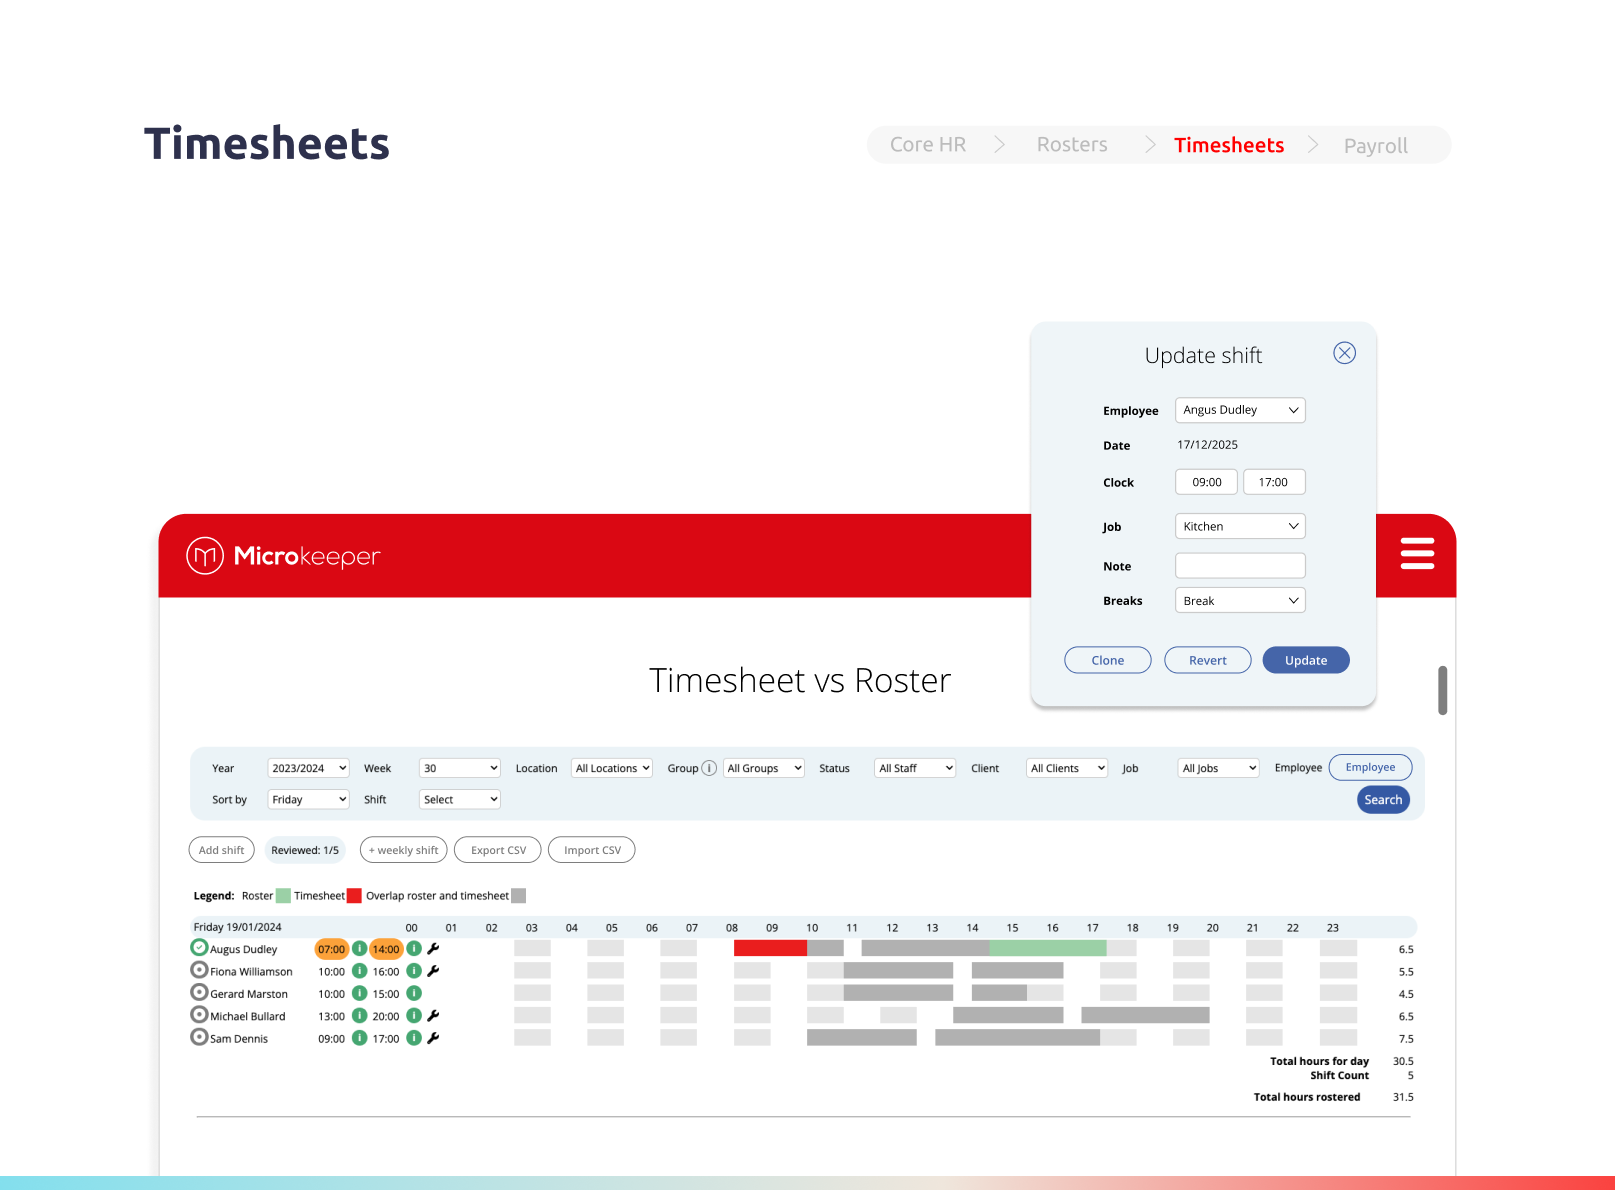The width and height of the screenshot is (1615, 1190).
Task: Expand the Job dropdown showing Kitchen
Action: 1239,525
